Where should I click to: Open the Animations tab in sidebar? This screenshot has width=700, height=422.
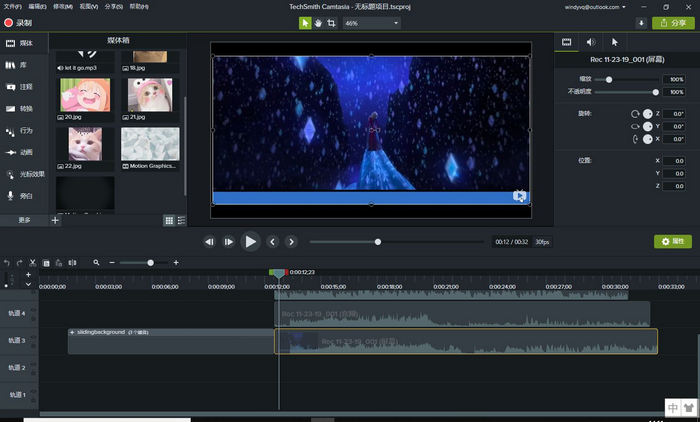point(24,152)
